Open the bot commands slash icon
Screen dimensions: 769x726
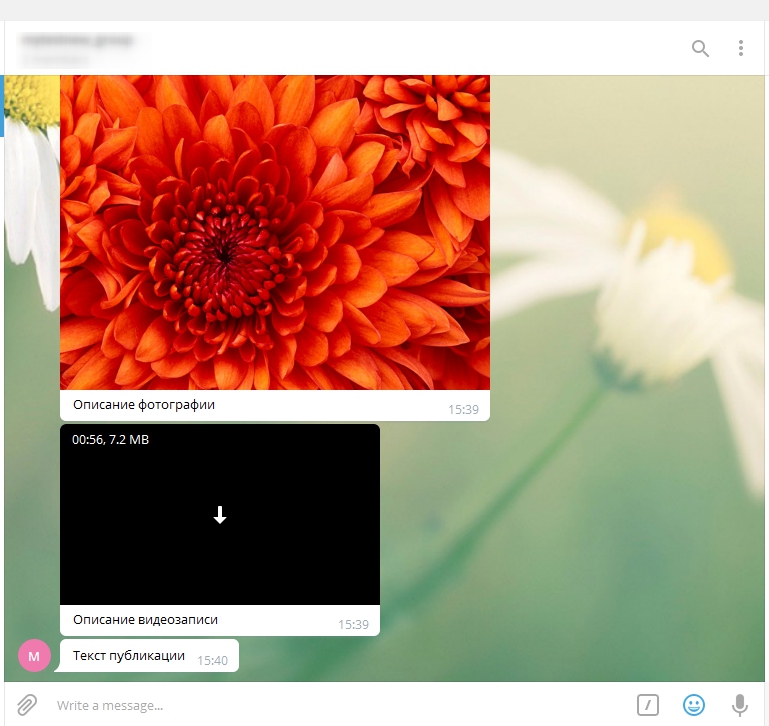tap(648, 705)
